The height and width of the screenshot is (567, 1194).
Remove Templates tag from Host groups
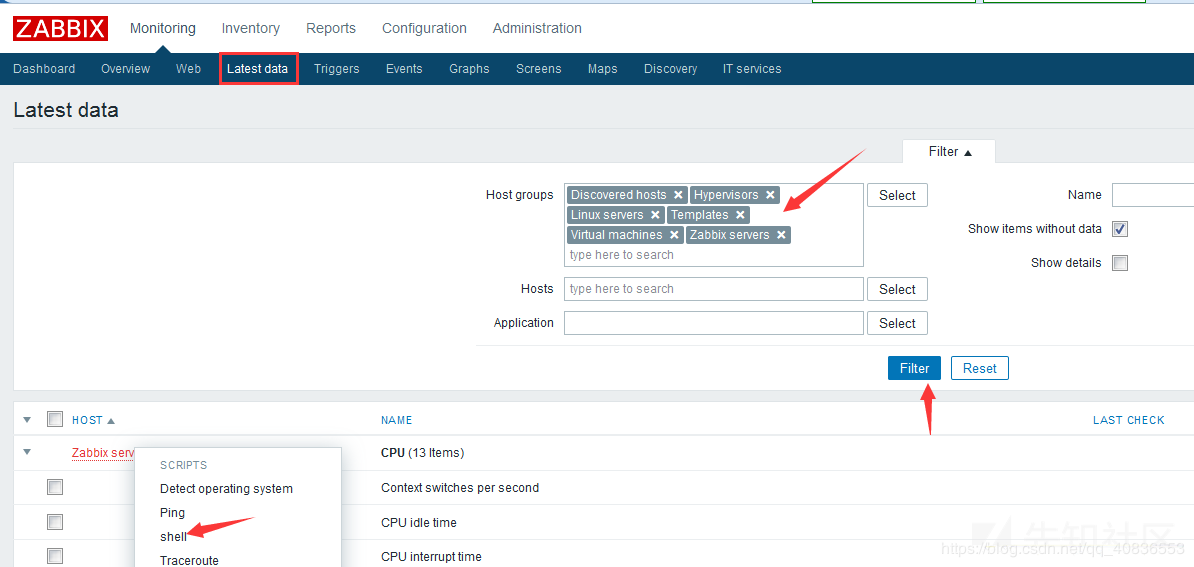739,215
